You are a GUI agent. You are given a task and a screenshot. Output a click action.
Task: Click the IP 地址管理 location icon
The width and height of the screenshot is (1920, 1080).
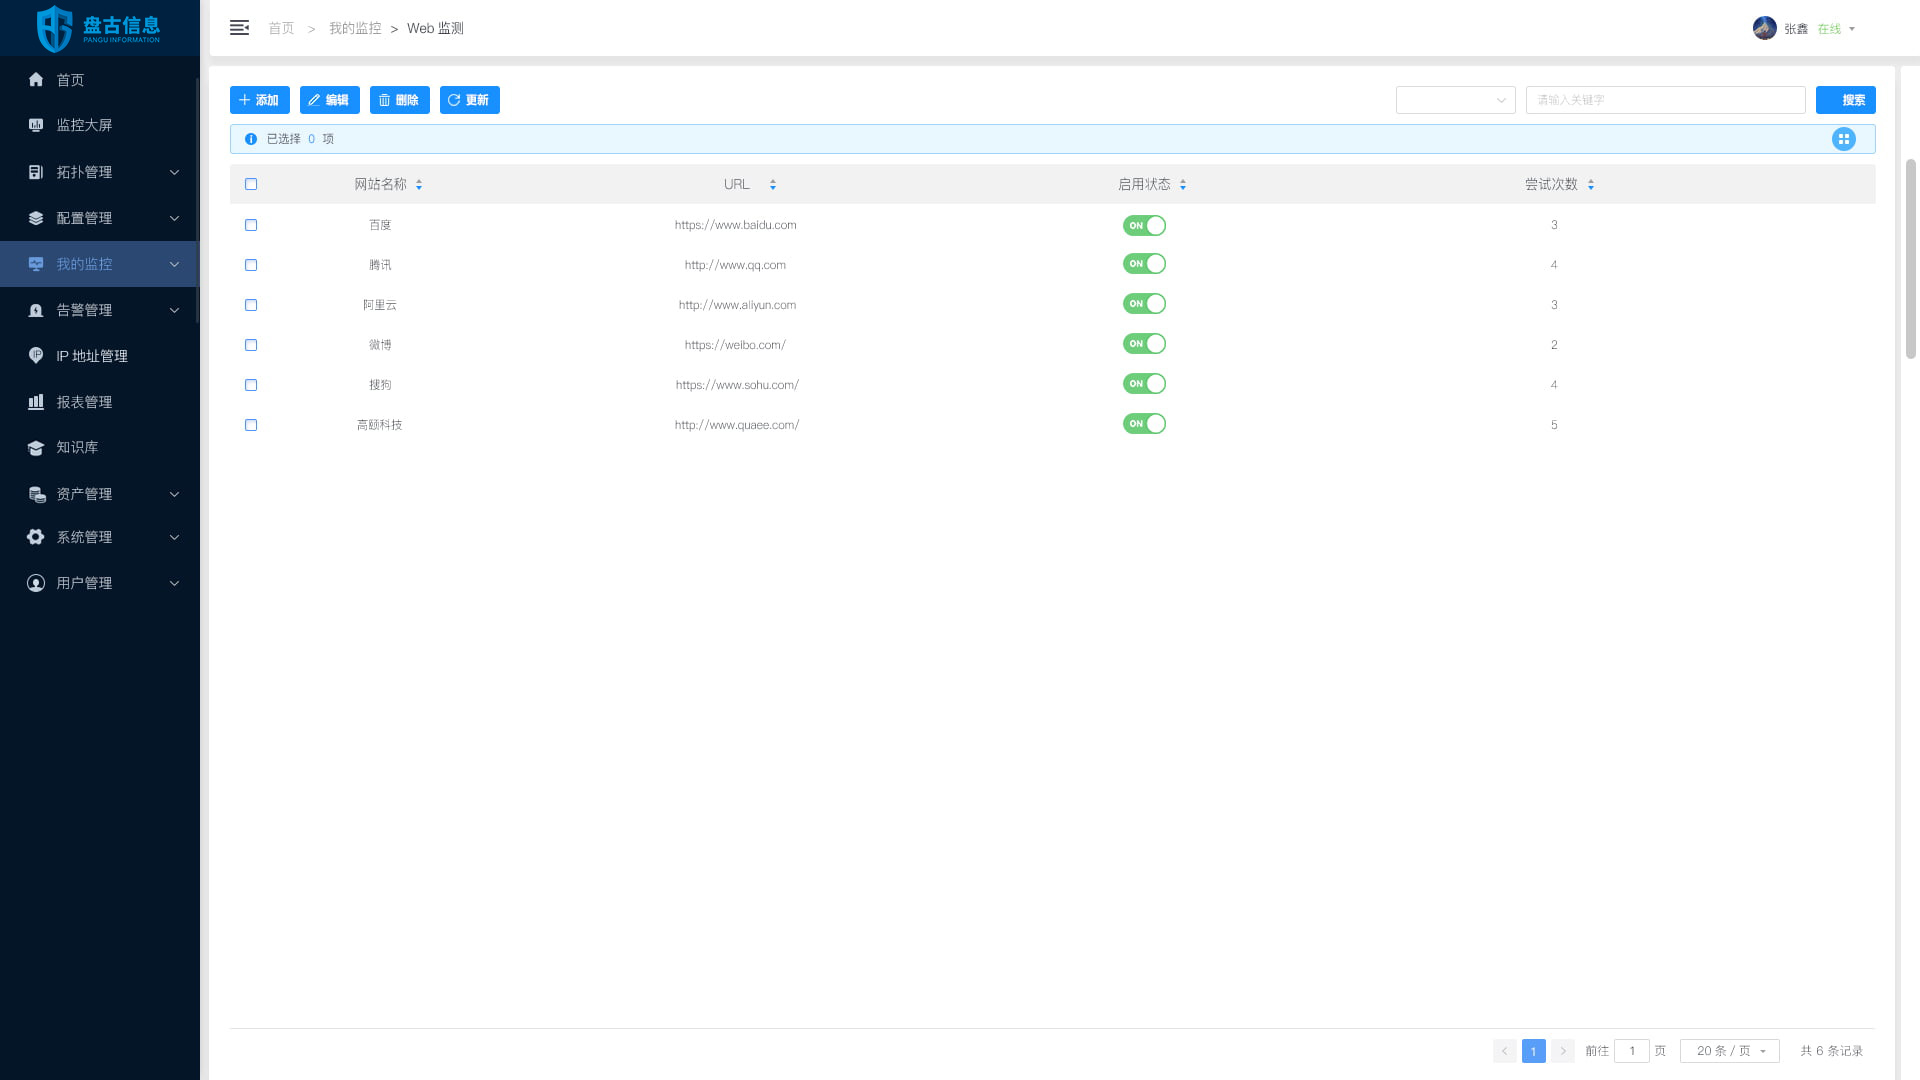pyautogui.click(x=36, y=356)
